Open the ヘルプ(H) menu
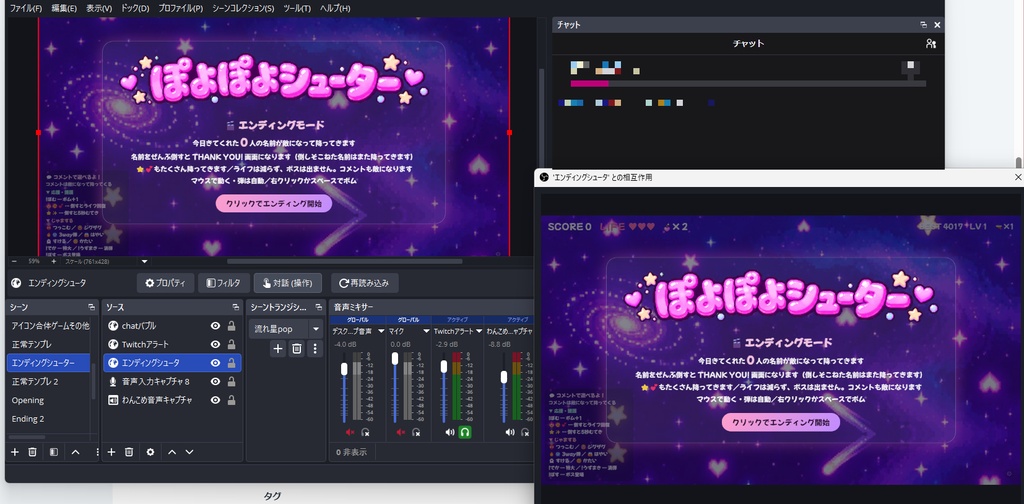Image resolution: width=1024 pixels, height=504 pixels. point(335,8)
